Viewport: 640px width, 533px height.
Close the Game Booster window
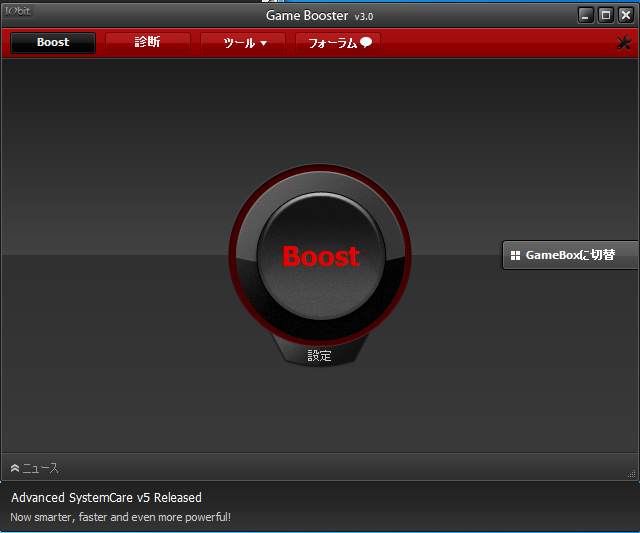pos(626,16)
